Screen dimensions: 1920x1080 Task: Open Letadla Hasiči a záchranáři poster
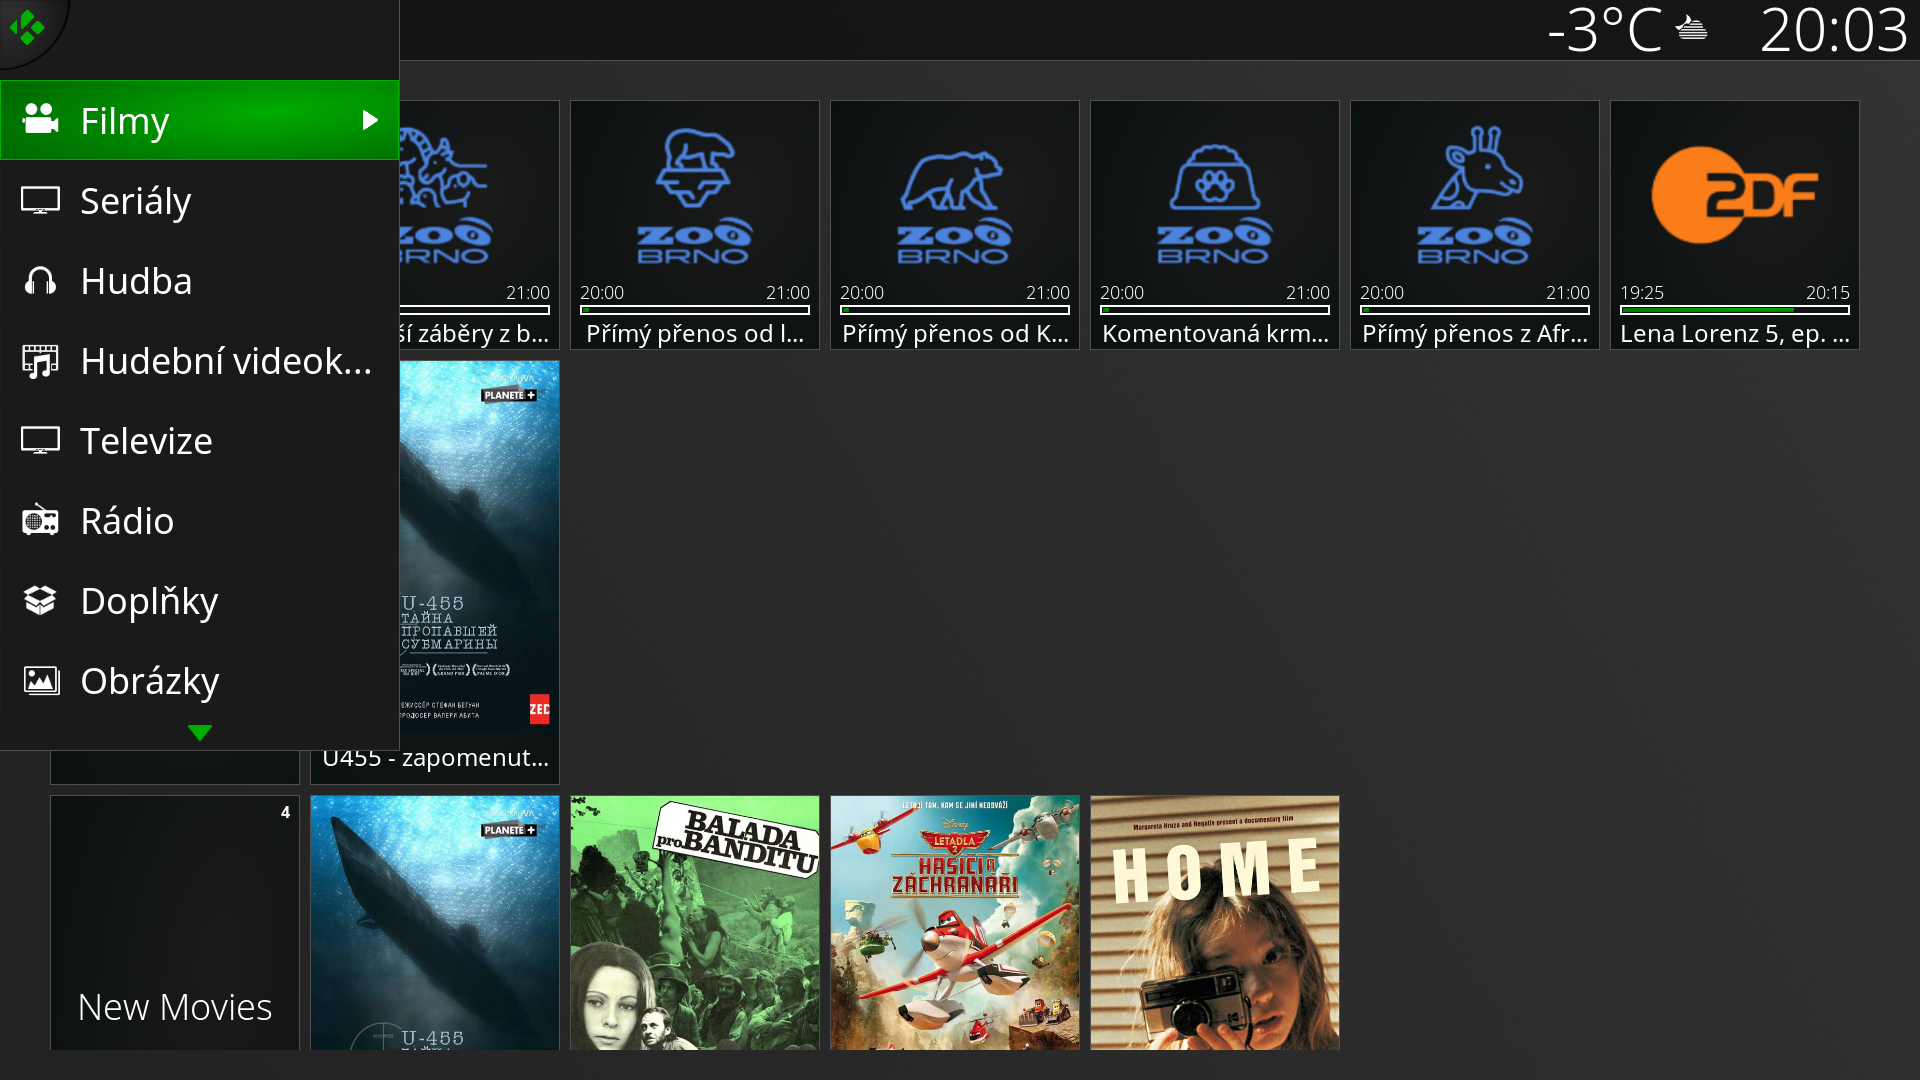(x=954, y=922)
